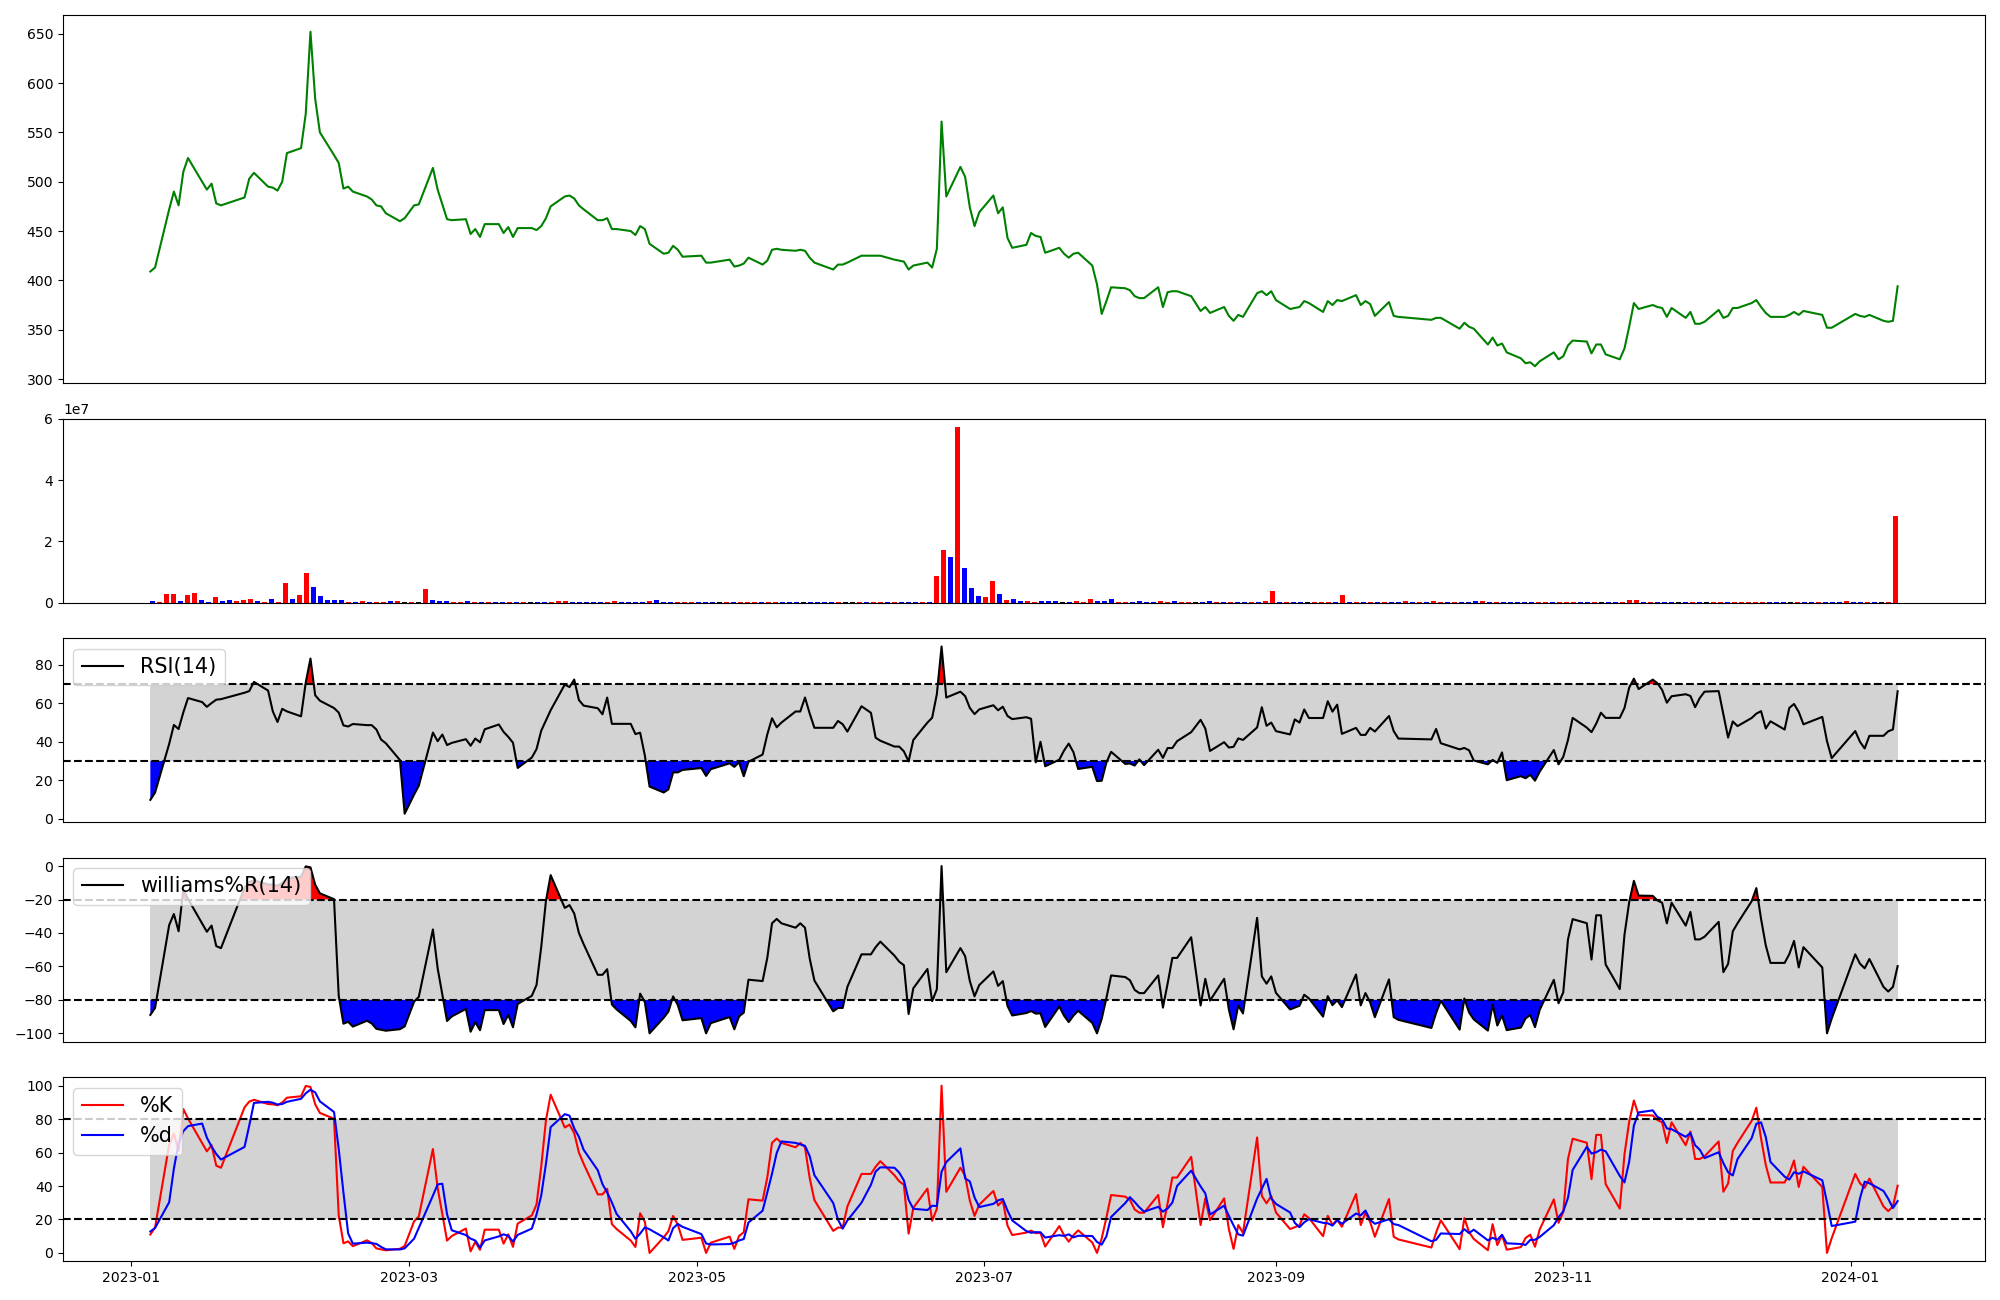Select the 2023-11 date axis label
Viewport: 2000px width, 1300px height.
click(1563, 1277)
